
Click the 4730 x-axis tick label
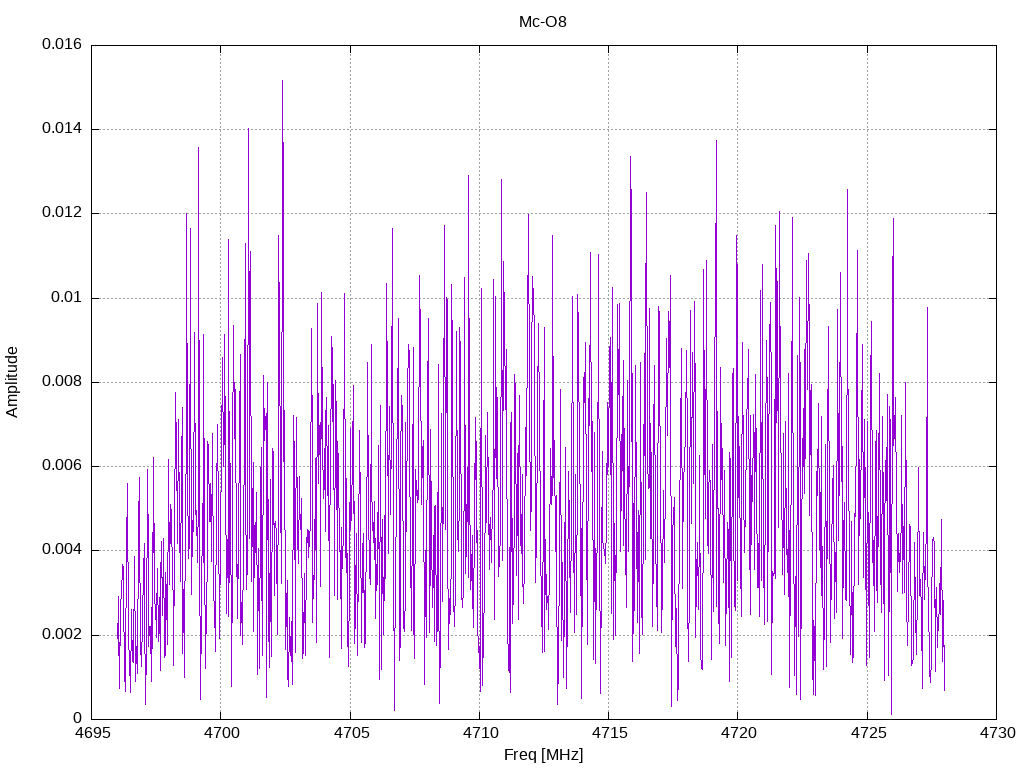997,733
